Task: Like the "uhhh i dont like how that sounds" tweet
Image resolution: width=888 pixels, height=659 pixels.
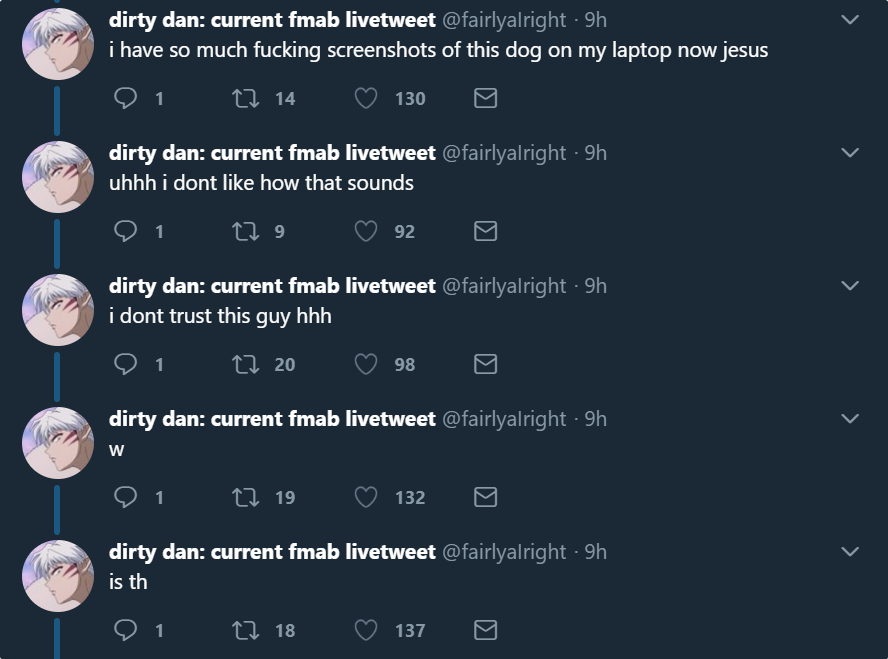Action: point(366,231)
